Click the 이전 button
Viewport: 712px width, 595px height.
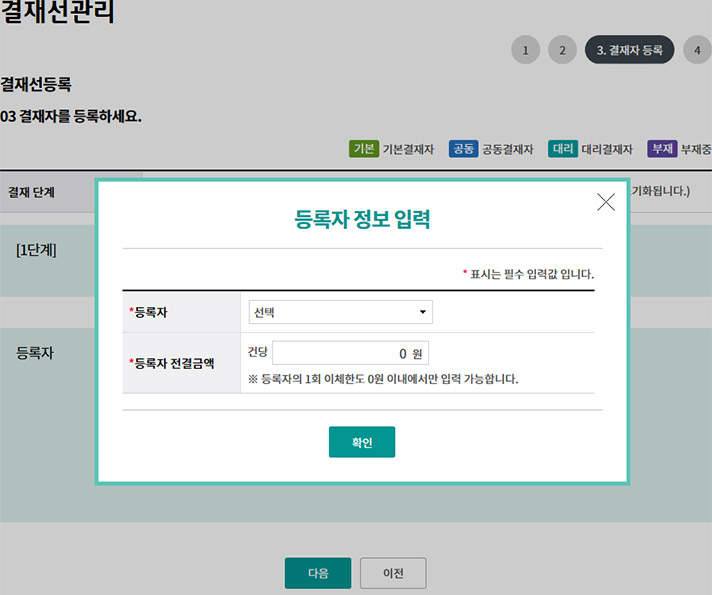pos(393,573)
